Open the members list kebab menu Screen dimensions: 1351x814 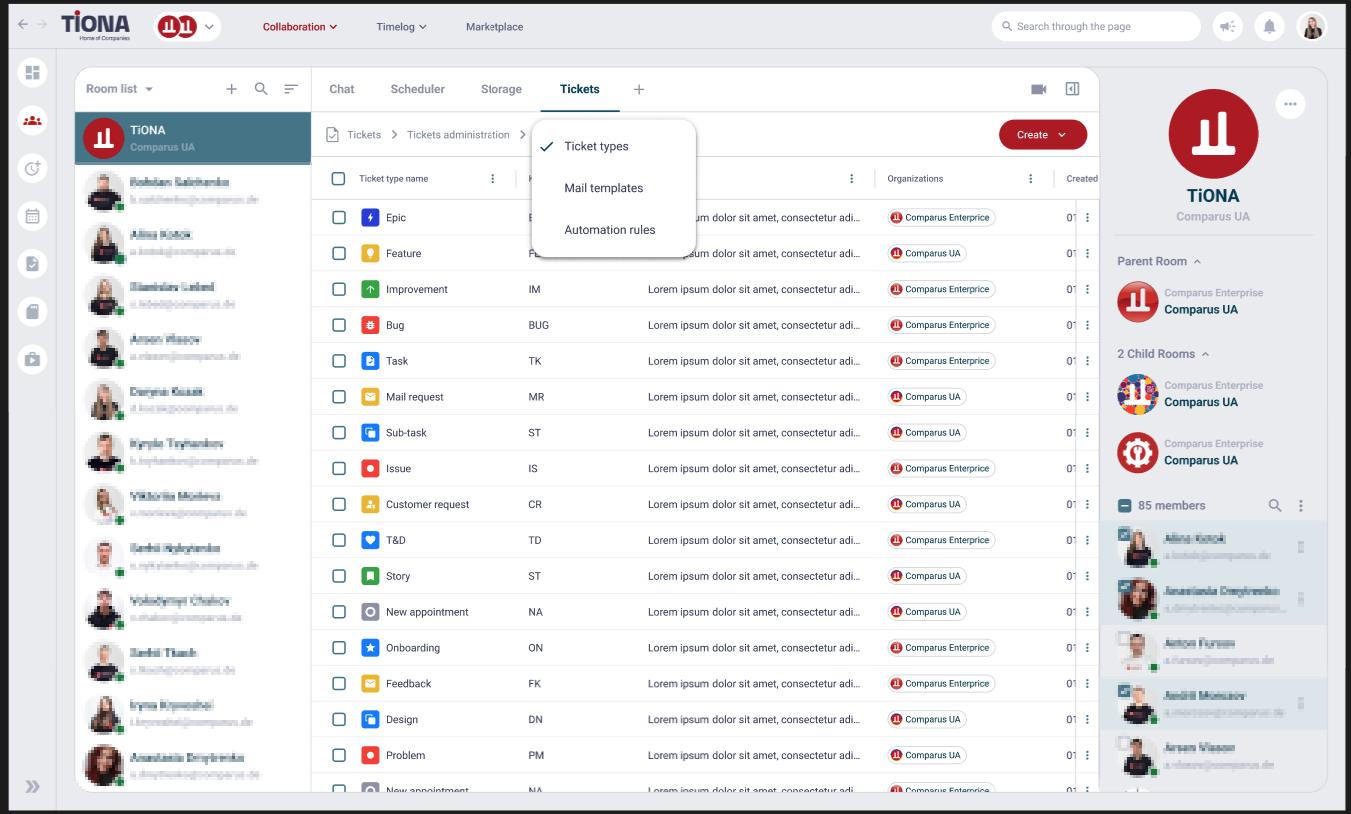pos(1301,506)
